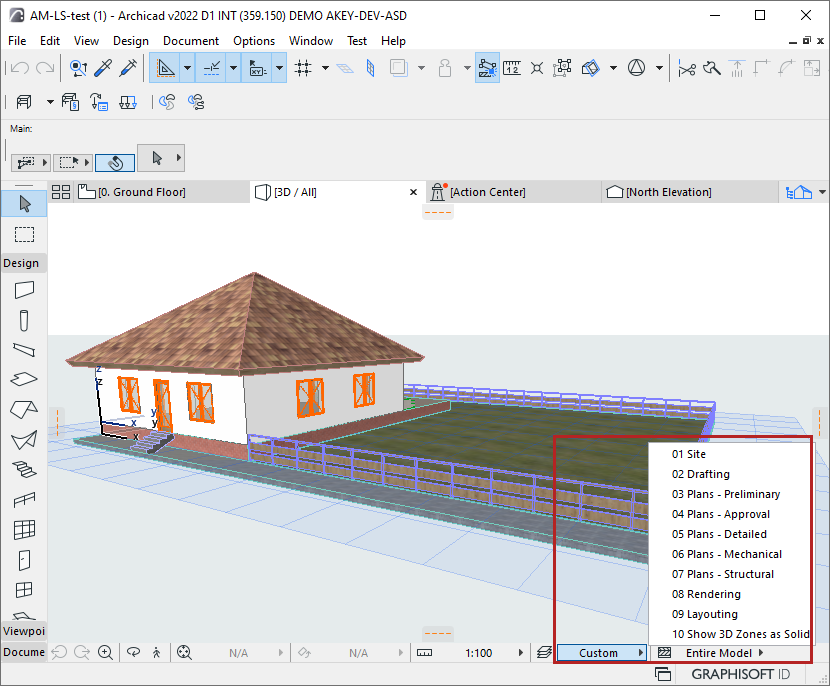
Task: Pick the Wall tool in Design toolbox
Action: [24, 290]
